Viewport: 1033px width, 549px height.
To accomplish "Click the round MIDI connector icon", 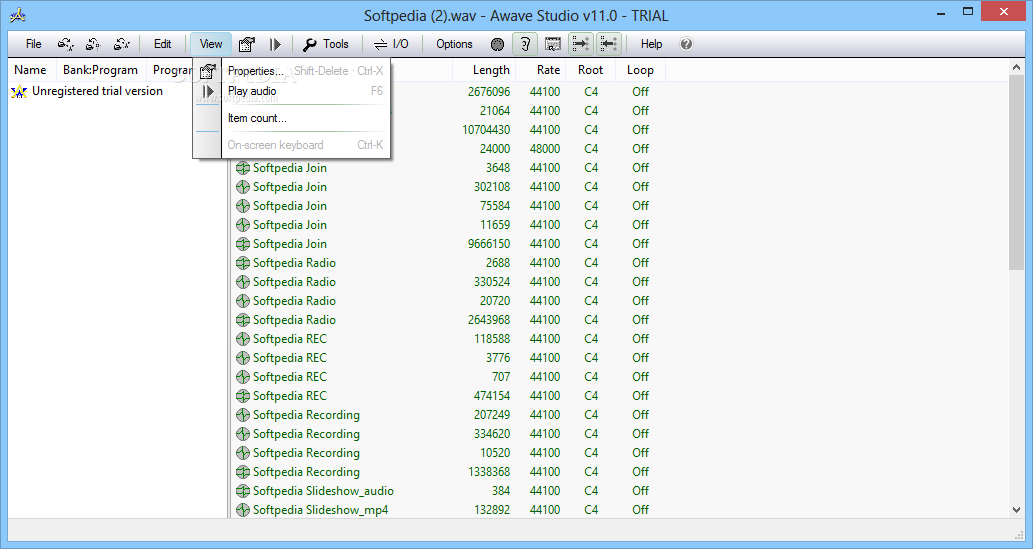I will pos(497,44).
